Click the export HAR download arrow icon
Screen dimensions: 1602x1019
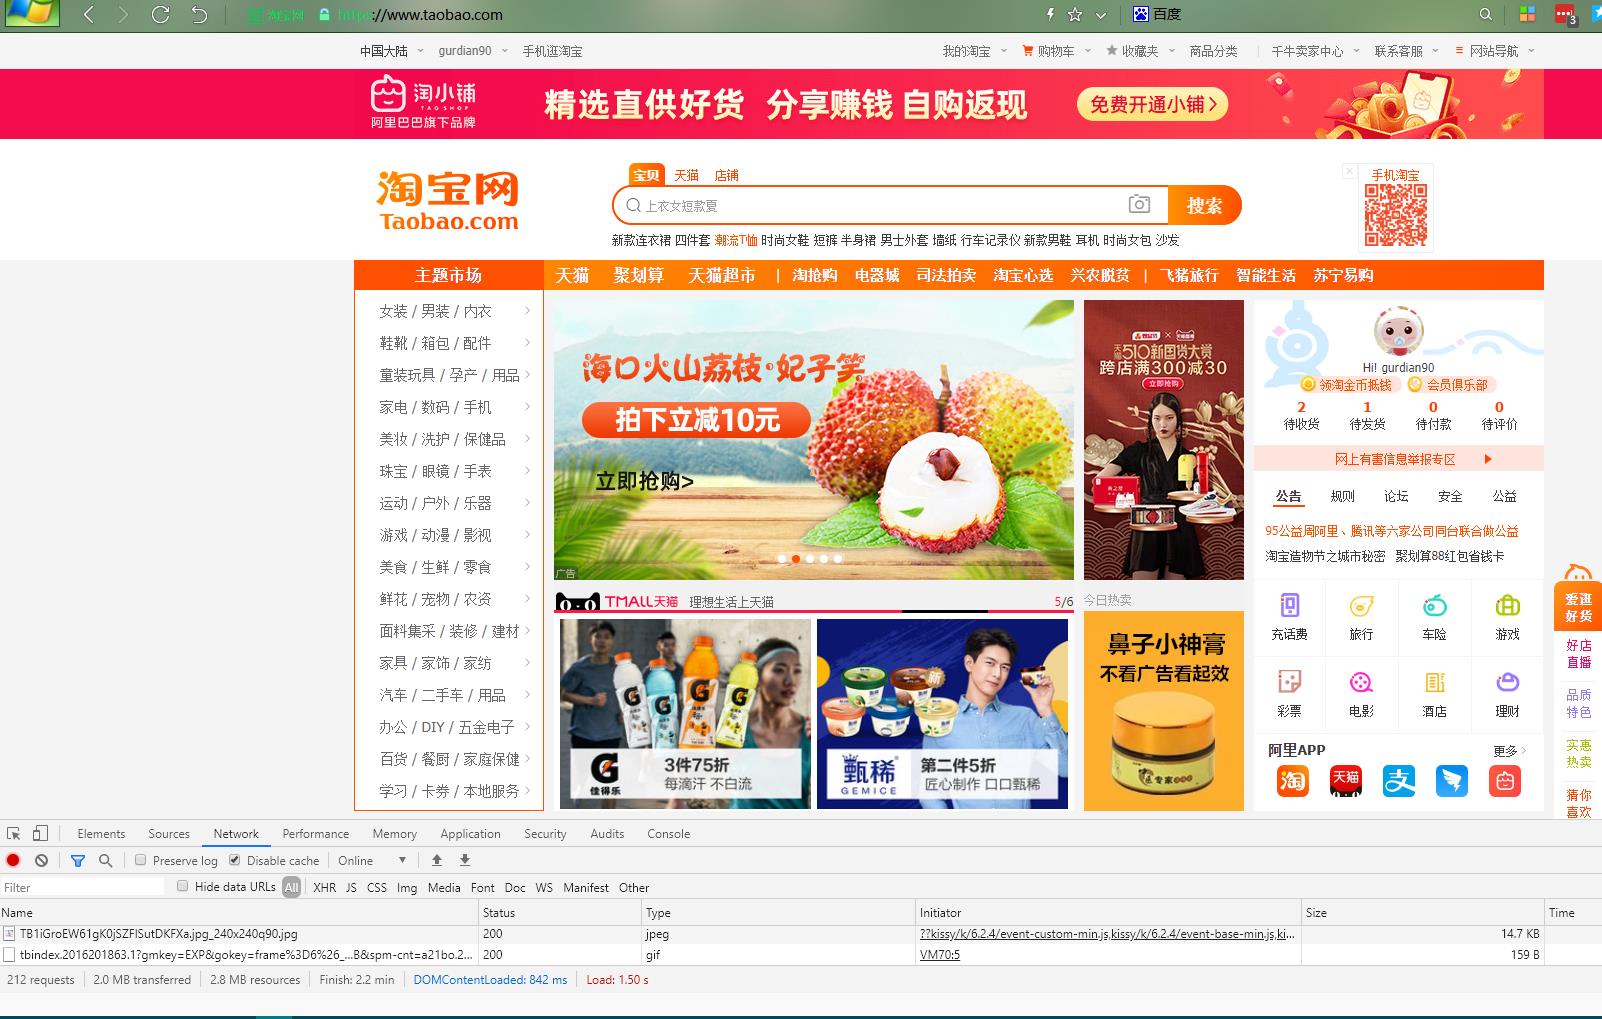(465, 860)
